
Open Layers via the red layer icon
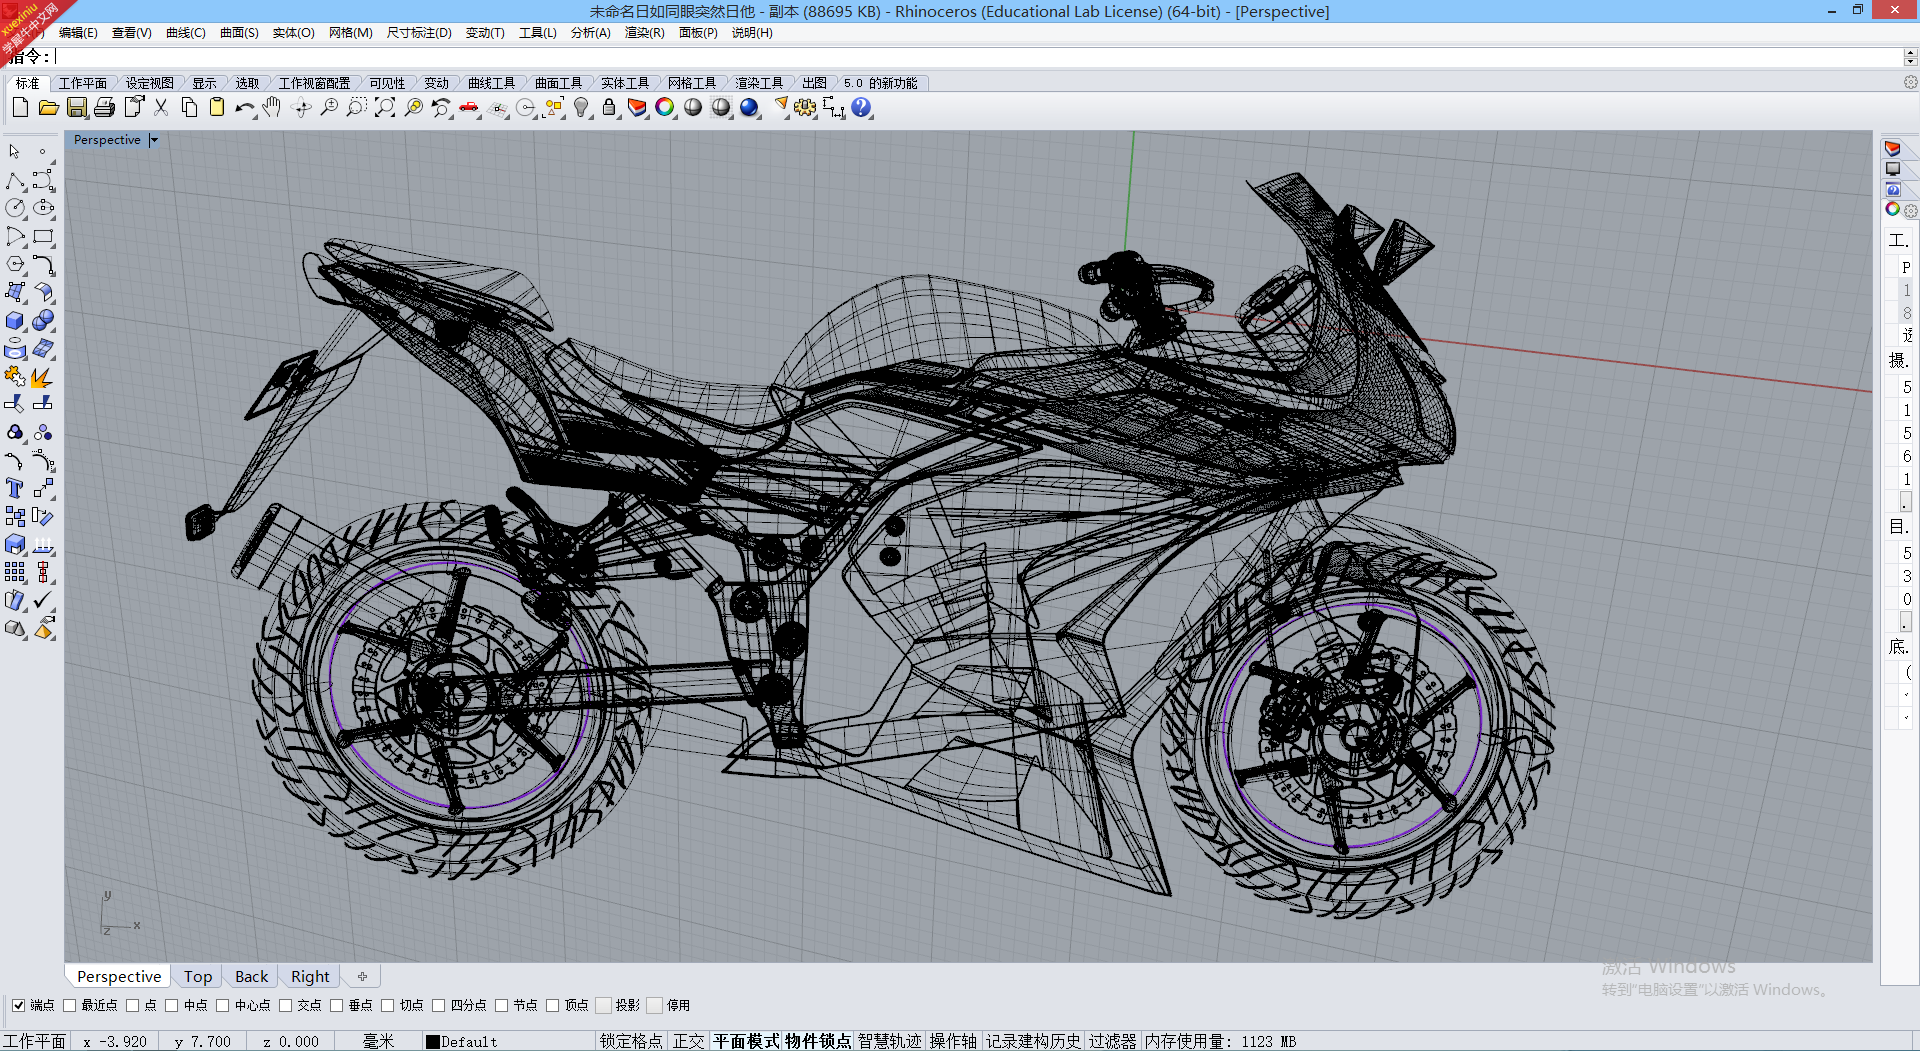(637, 107)
